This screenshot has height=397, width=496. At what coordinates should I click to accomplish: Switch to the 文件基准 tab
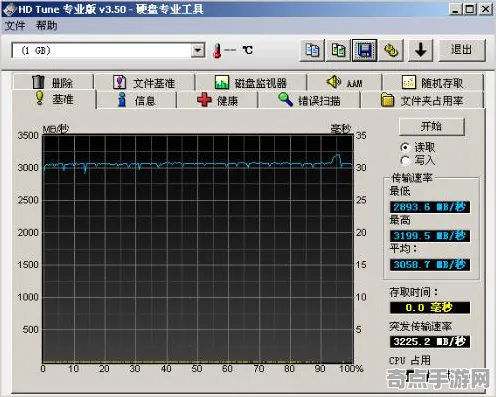[x=145, y=82]
